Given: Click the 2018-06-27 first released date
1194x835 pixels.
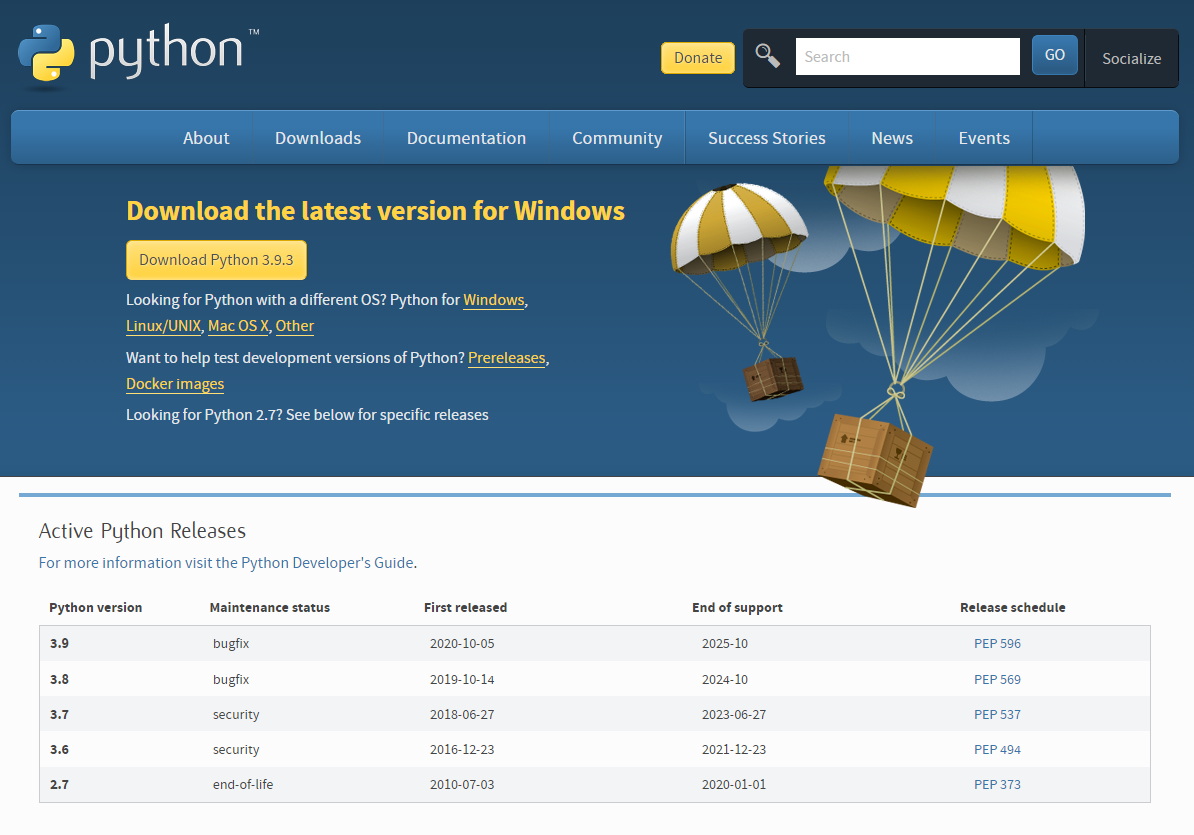Looking at the screenshot, I should tap(461, 714).
